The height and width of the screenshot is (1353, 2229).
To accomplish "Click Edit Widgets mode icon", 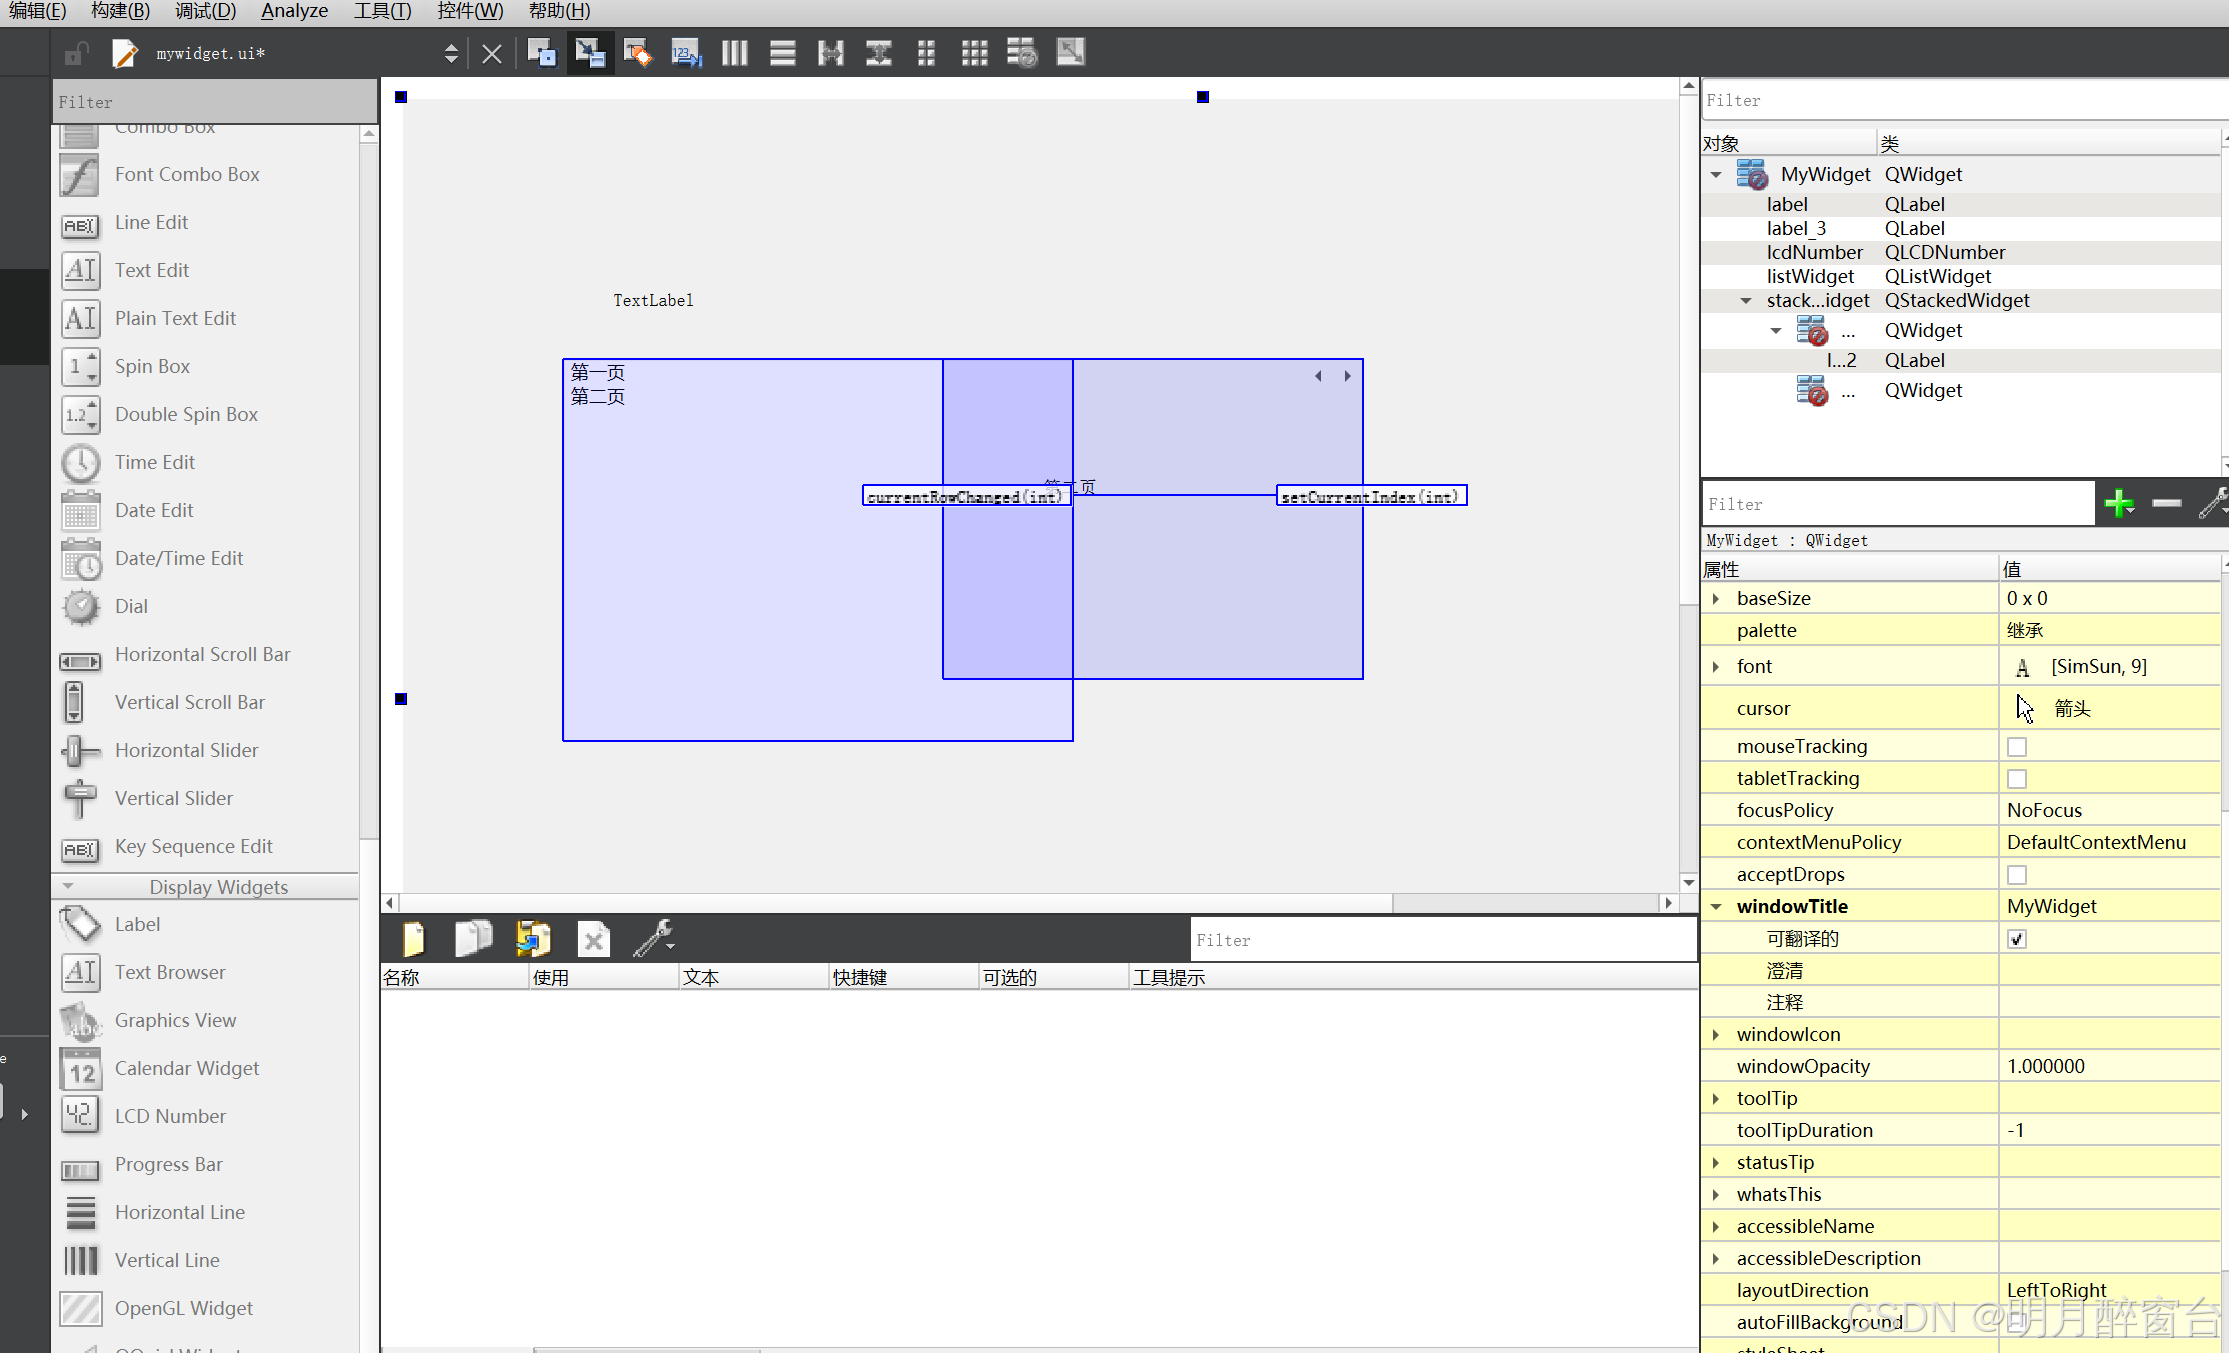I will [541, 52].
